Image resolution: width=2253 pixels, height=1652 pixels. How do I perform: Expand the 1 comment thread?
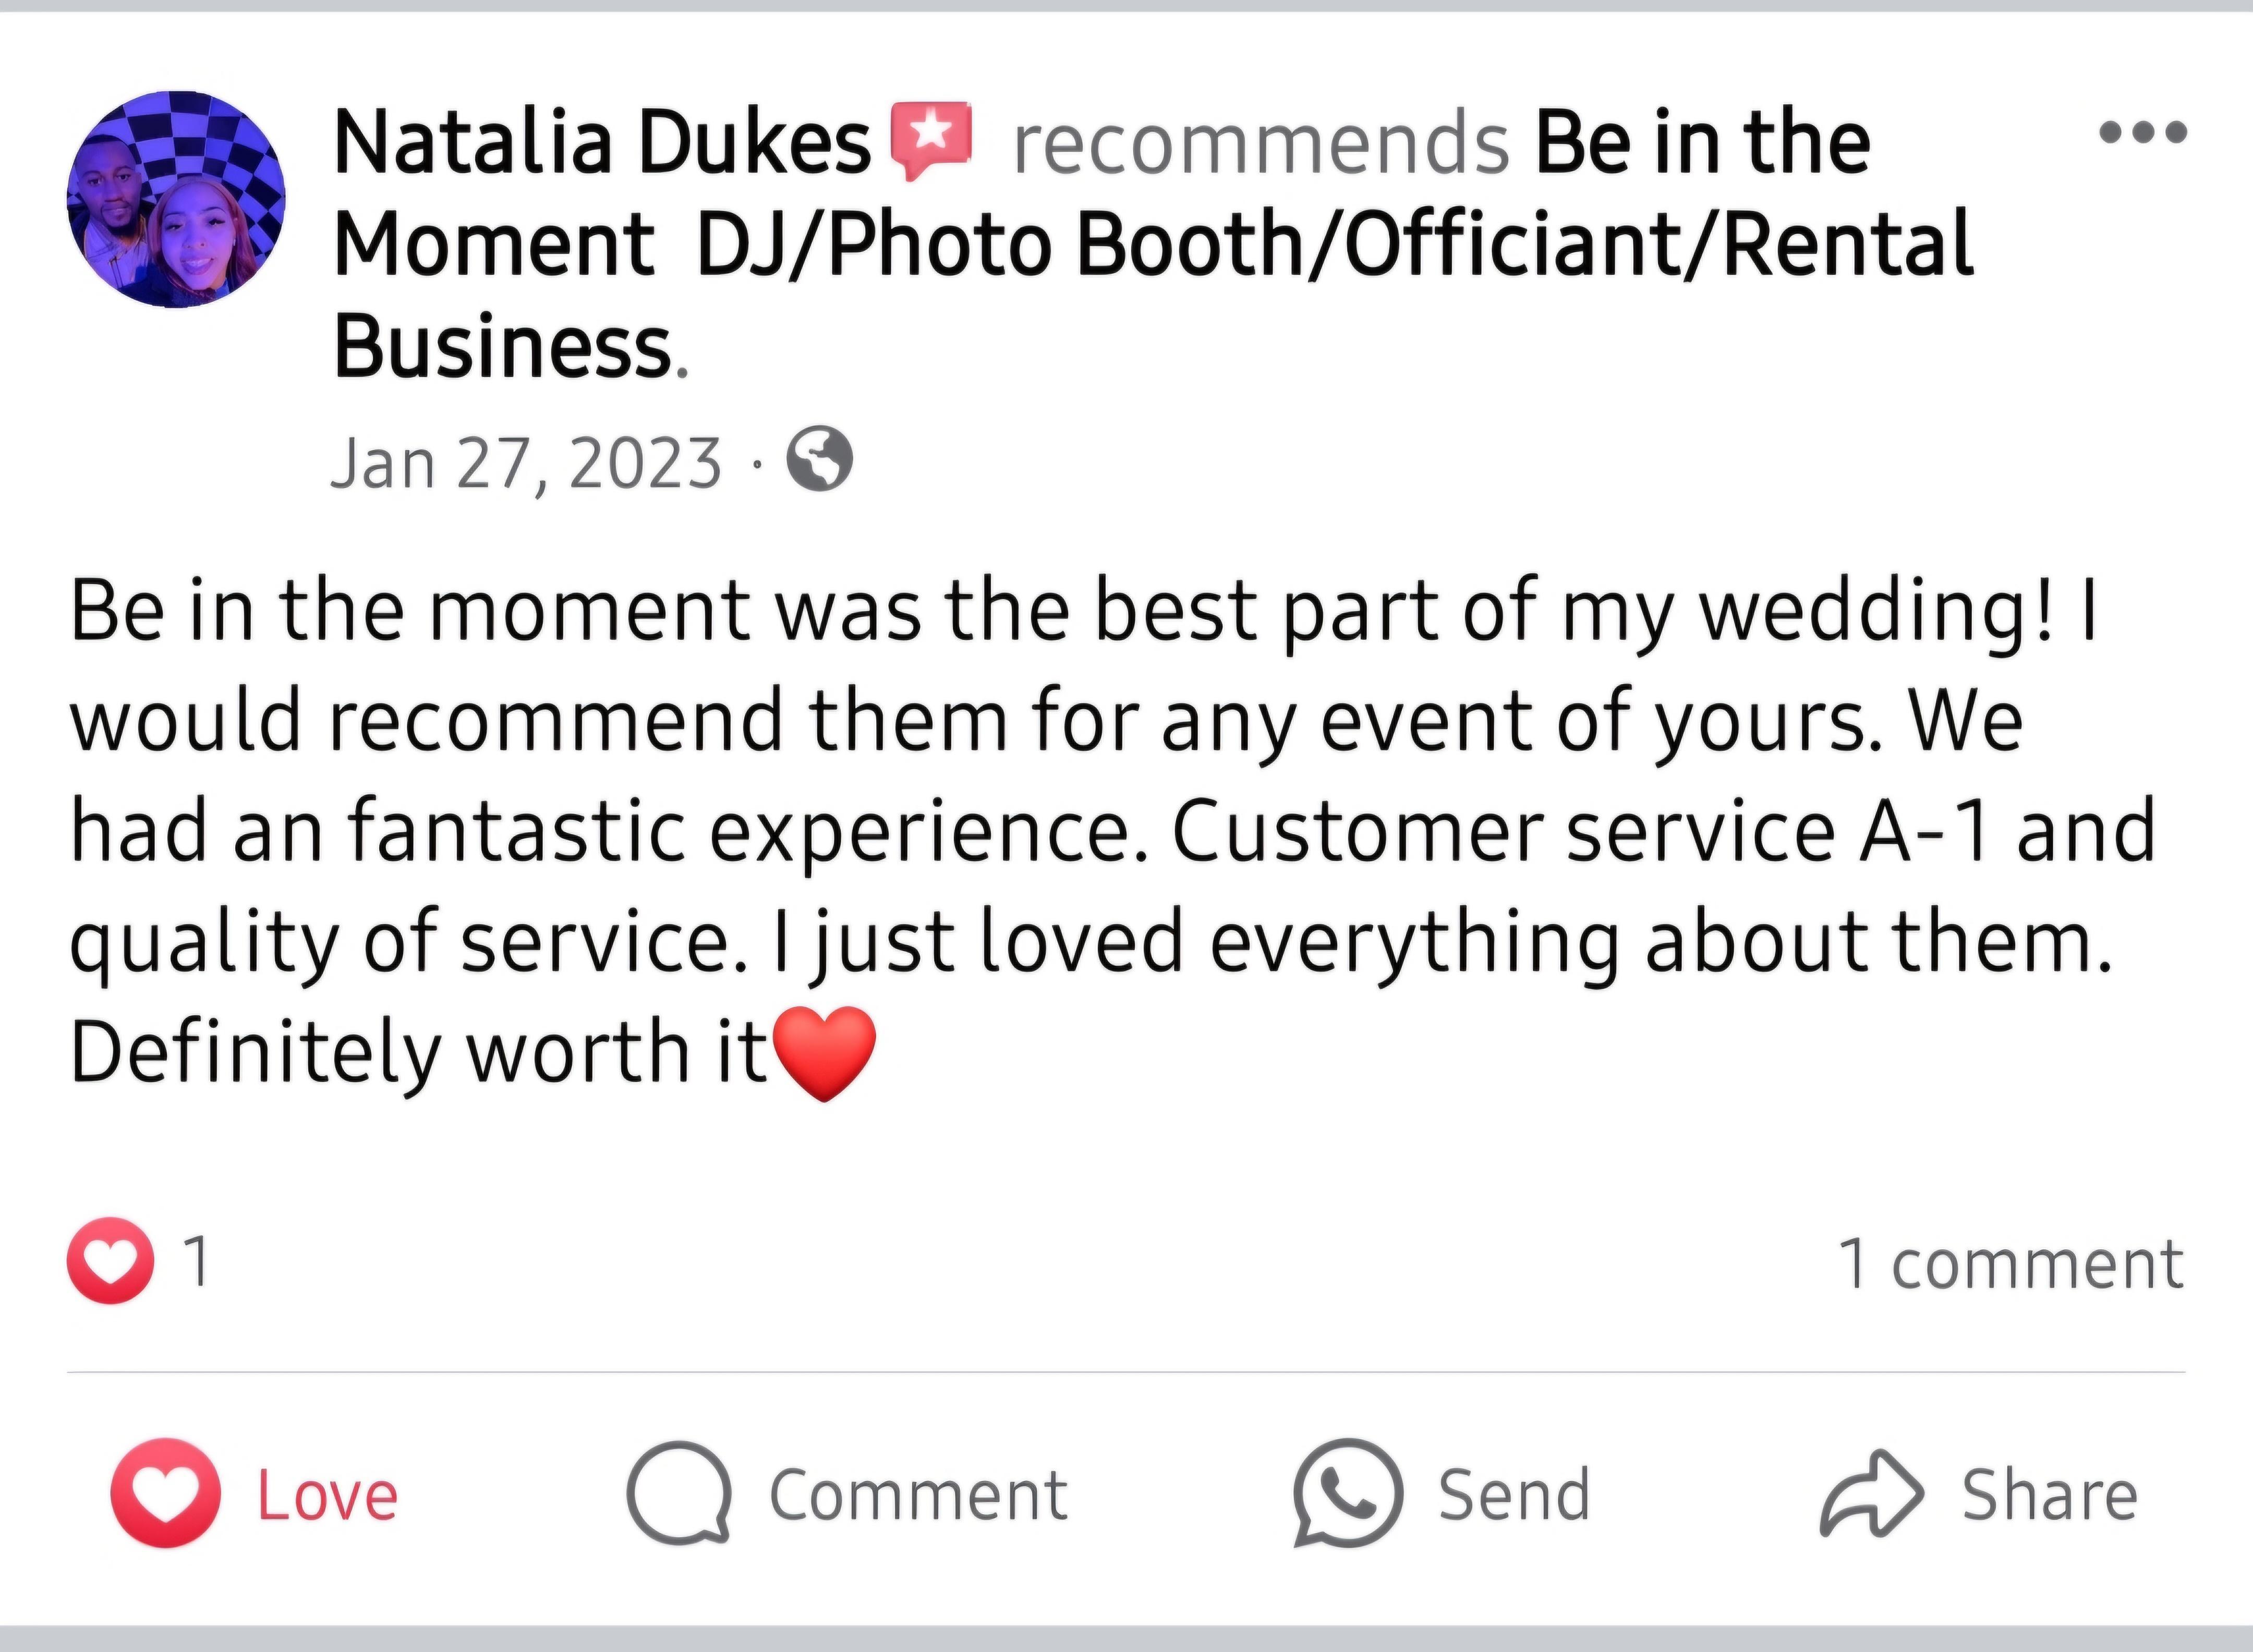click(x=2011, y=1264)
